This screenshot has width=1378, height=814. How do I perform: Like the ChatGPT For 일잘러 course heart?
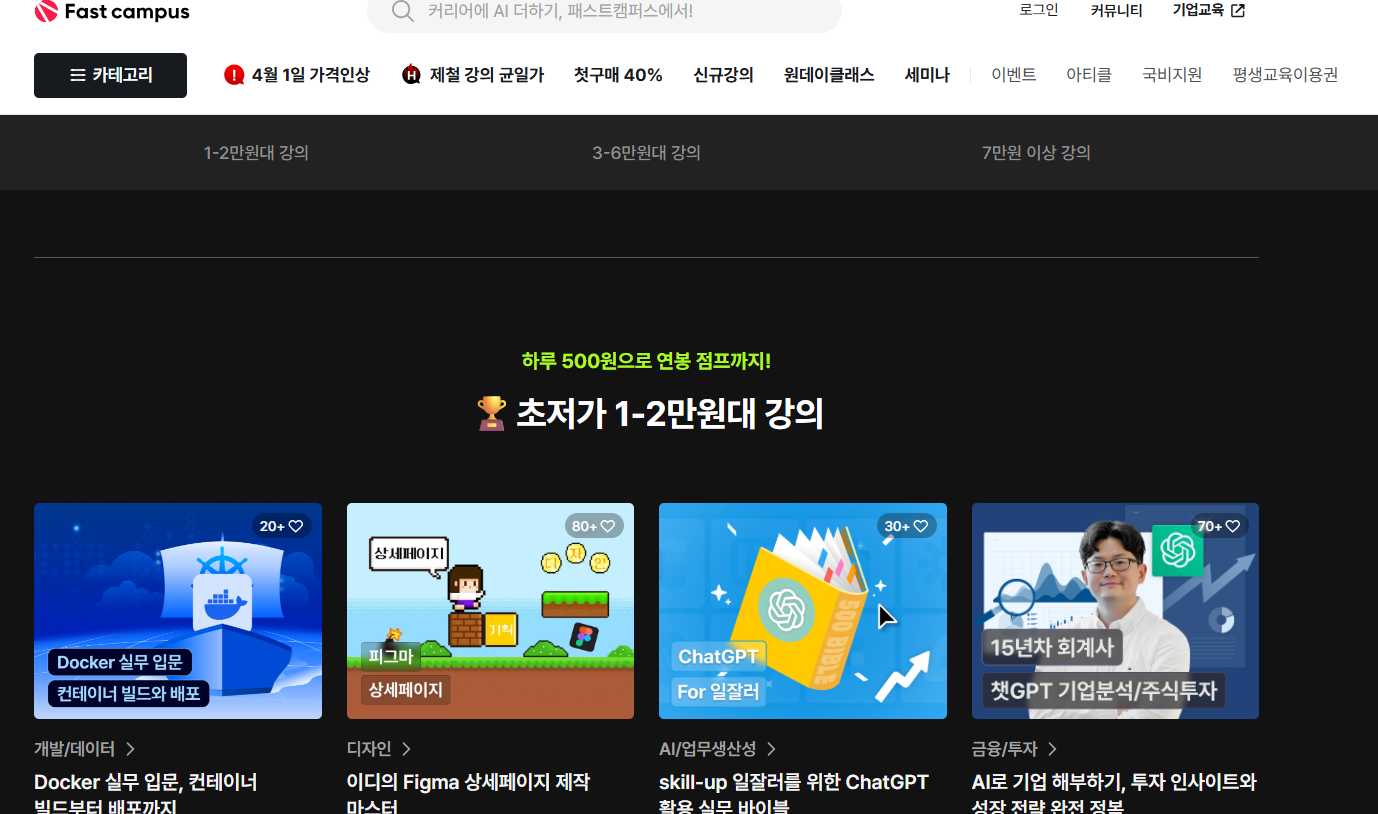click(x=921, y=526)
